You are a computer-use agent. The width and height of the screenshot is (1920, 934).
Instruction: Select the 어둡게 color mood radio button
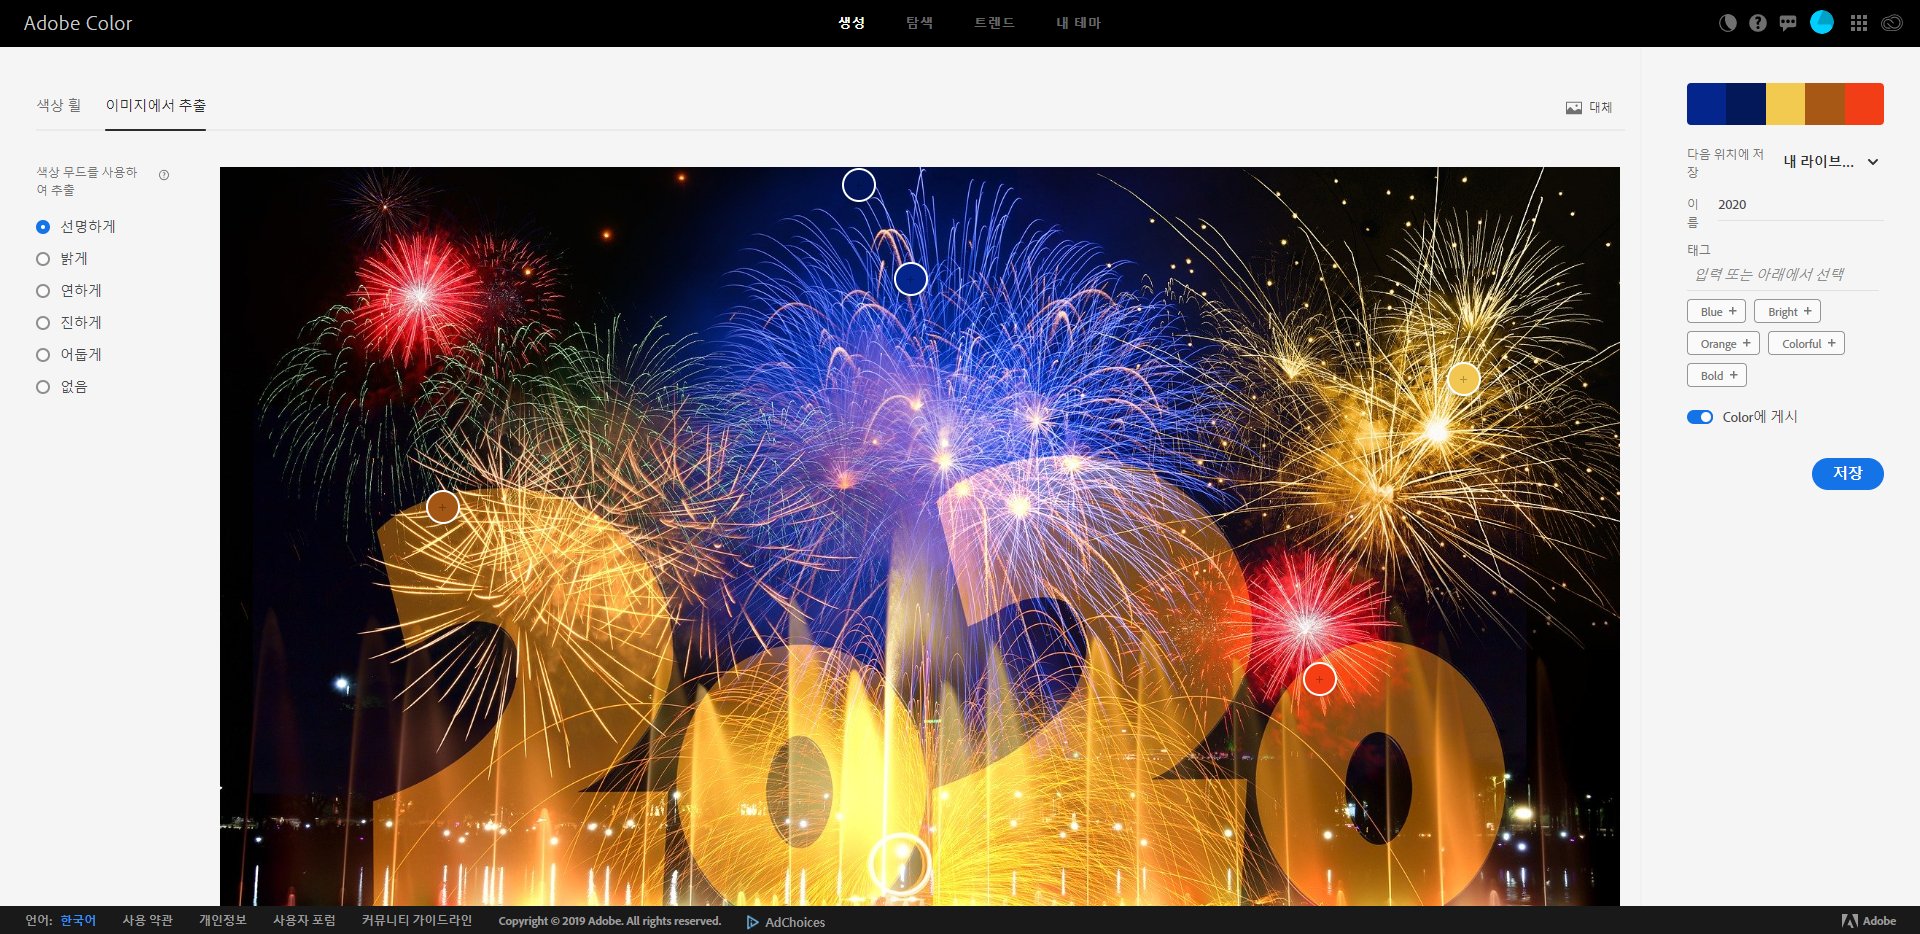coord(43,355)
